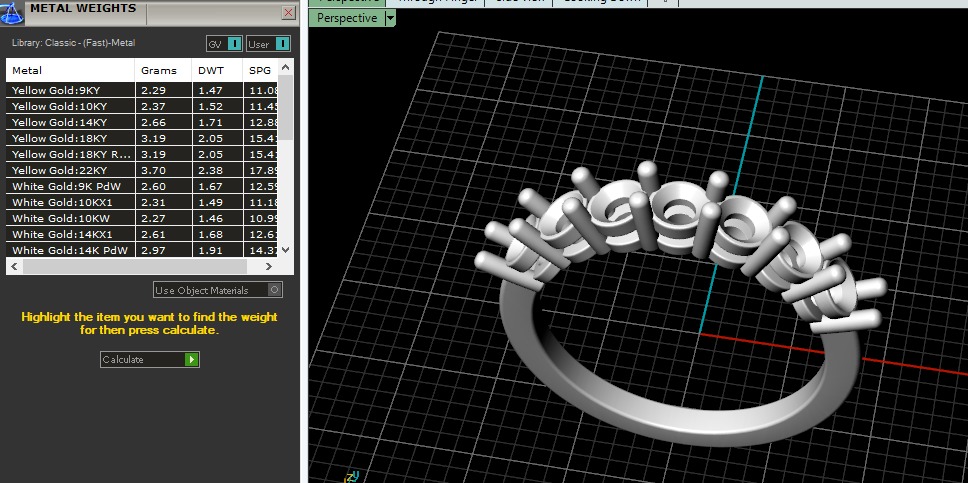
Task: Click the Grams column header
Action: (x=163, y=70)
